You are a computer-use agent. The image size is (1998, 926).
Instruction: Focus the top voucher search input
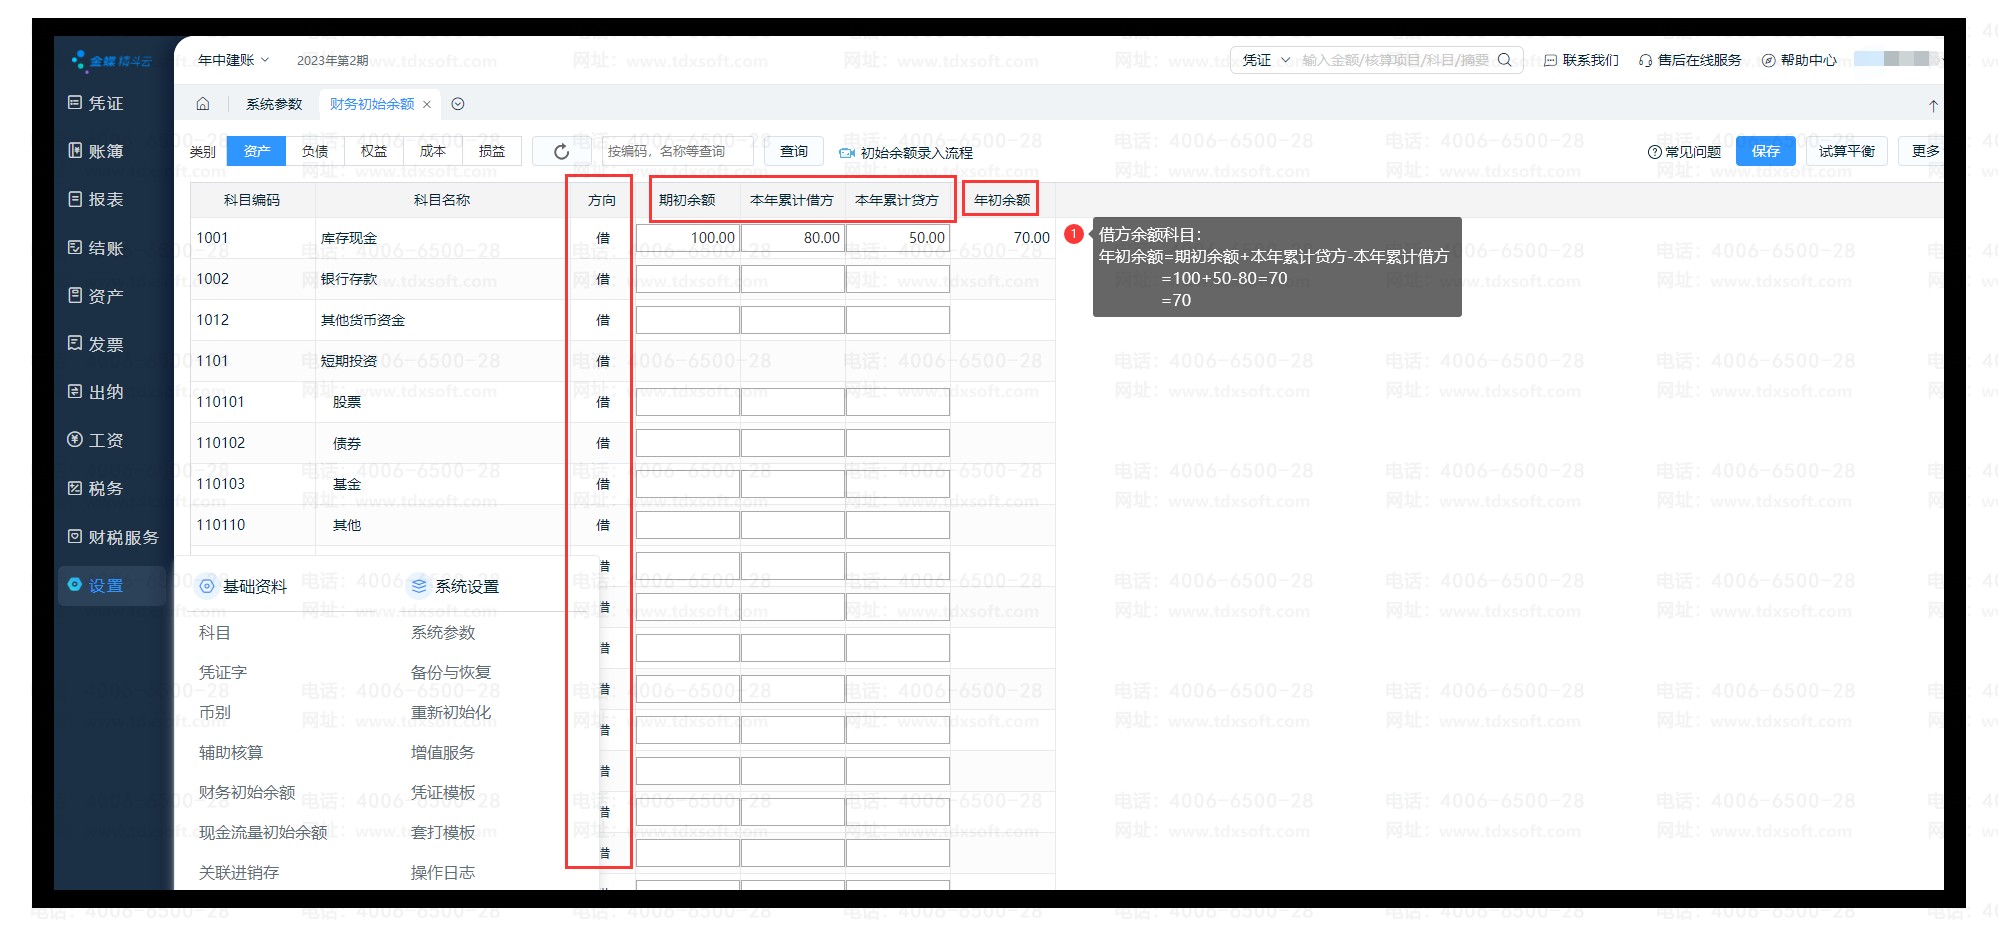click(x=1395, y=60)
